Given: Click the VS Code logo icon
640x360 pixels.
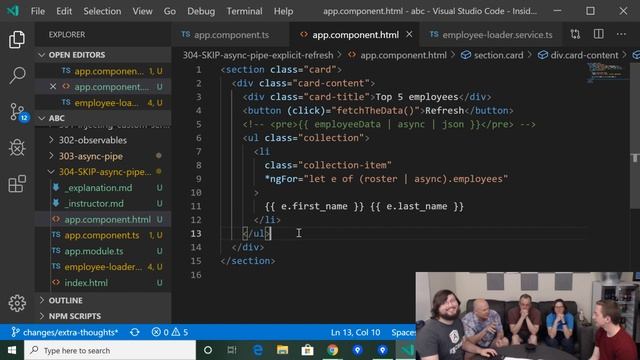Looking at the screenshot, I should point(13,11).
